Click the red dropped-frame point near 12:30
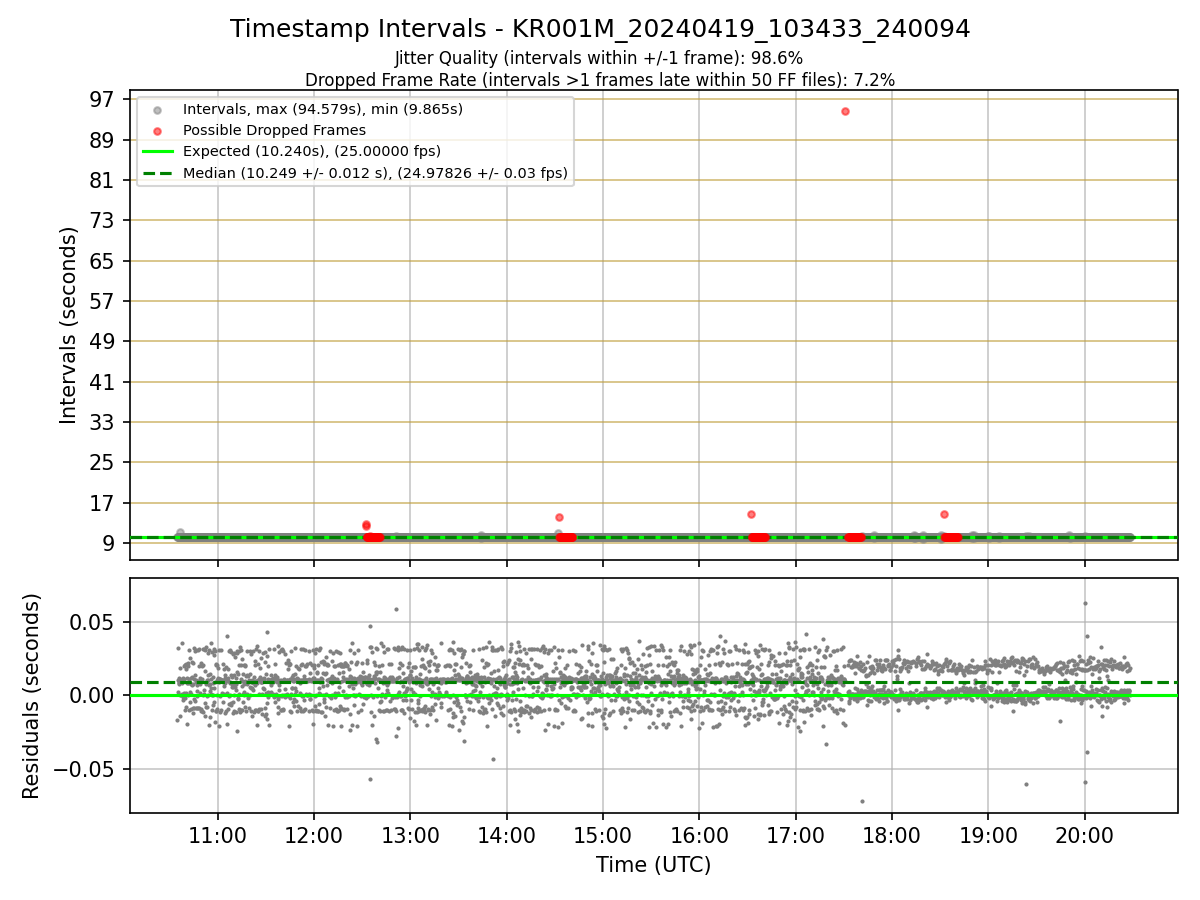Screen dimensions: 1200x900 tap(366, 525)
